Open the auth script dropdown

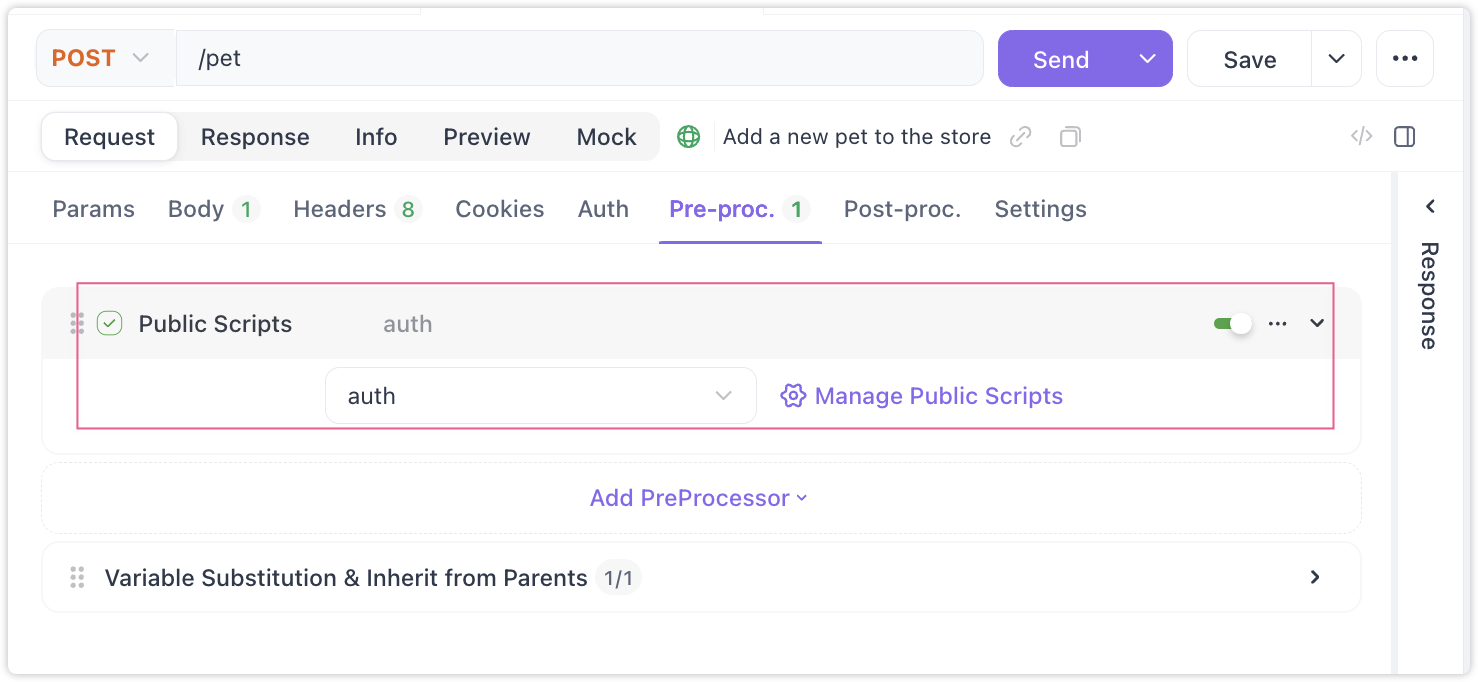click(540, 396)
